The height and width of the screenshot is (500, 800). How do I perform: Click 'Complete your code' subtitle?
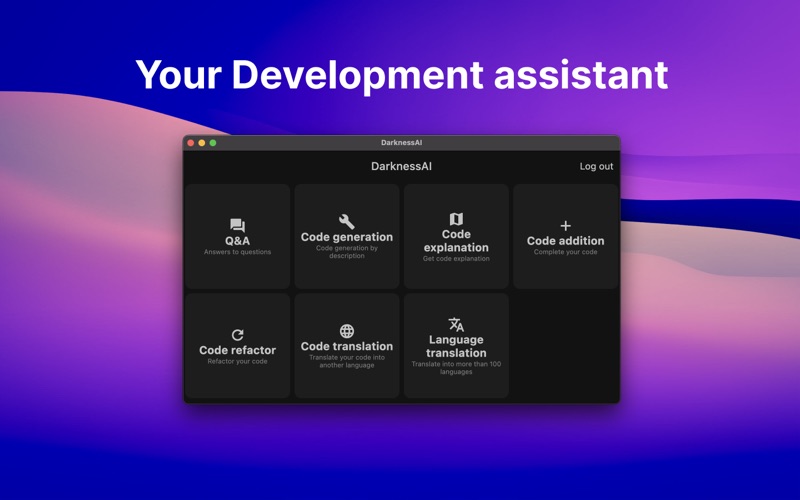click(x=565, y=252)
